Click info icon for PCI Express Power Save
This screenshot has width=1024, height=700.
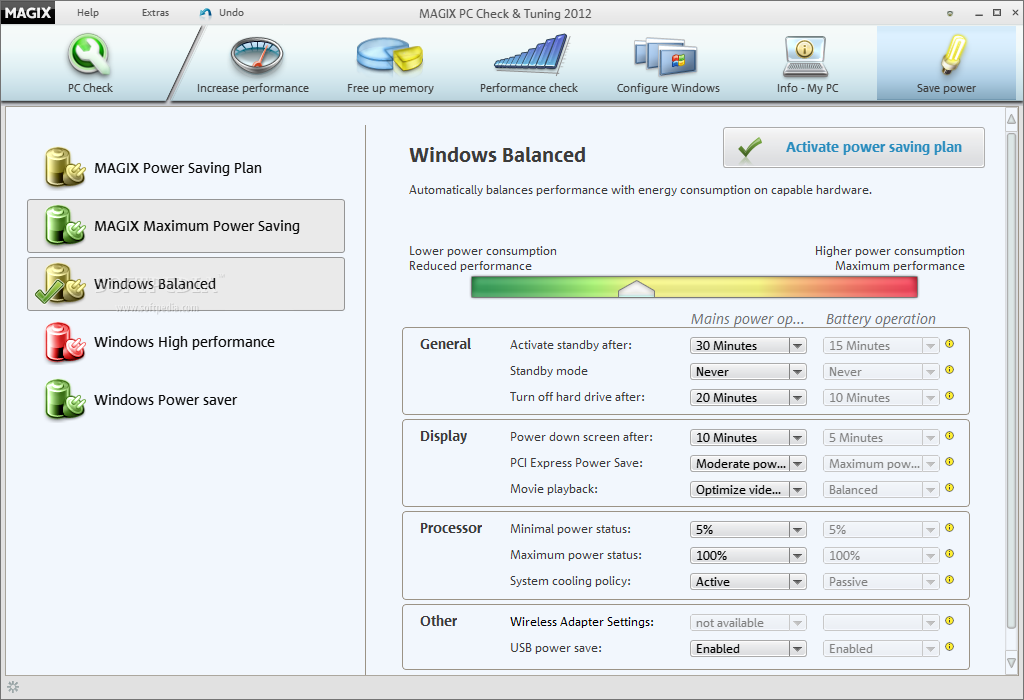pos(950,462)
